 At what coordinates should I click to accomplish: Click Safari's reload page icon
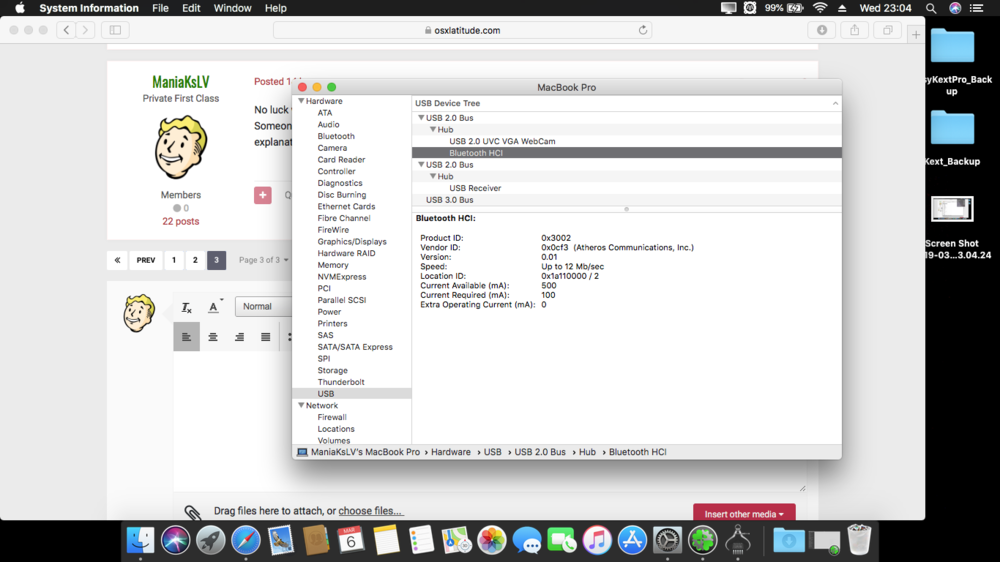[x=643, y=30]
